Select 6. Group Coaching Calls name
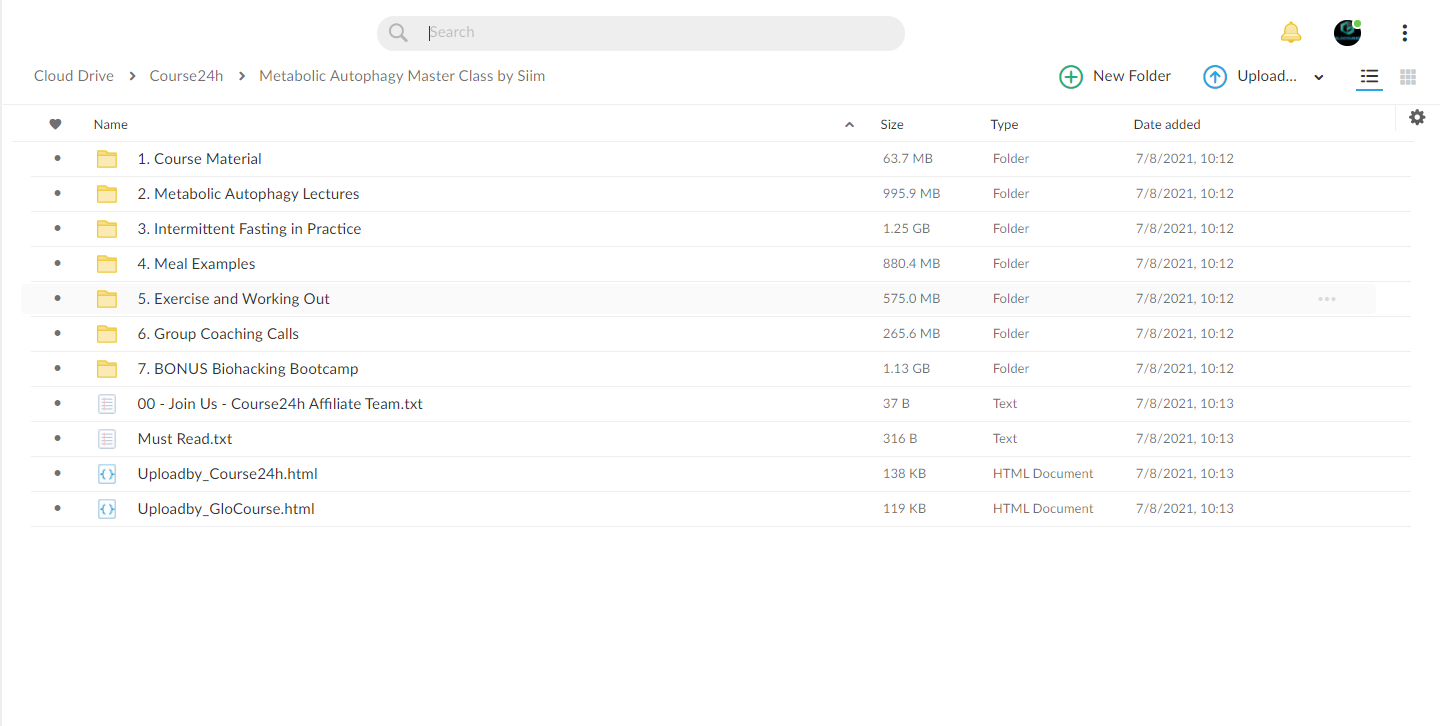 (x=218, y=334)
